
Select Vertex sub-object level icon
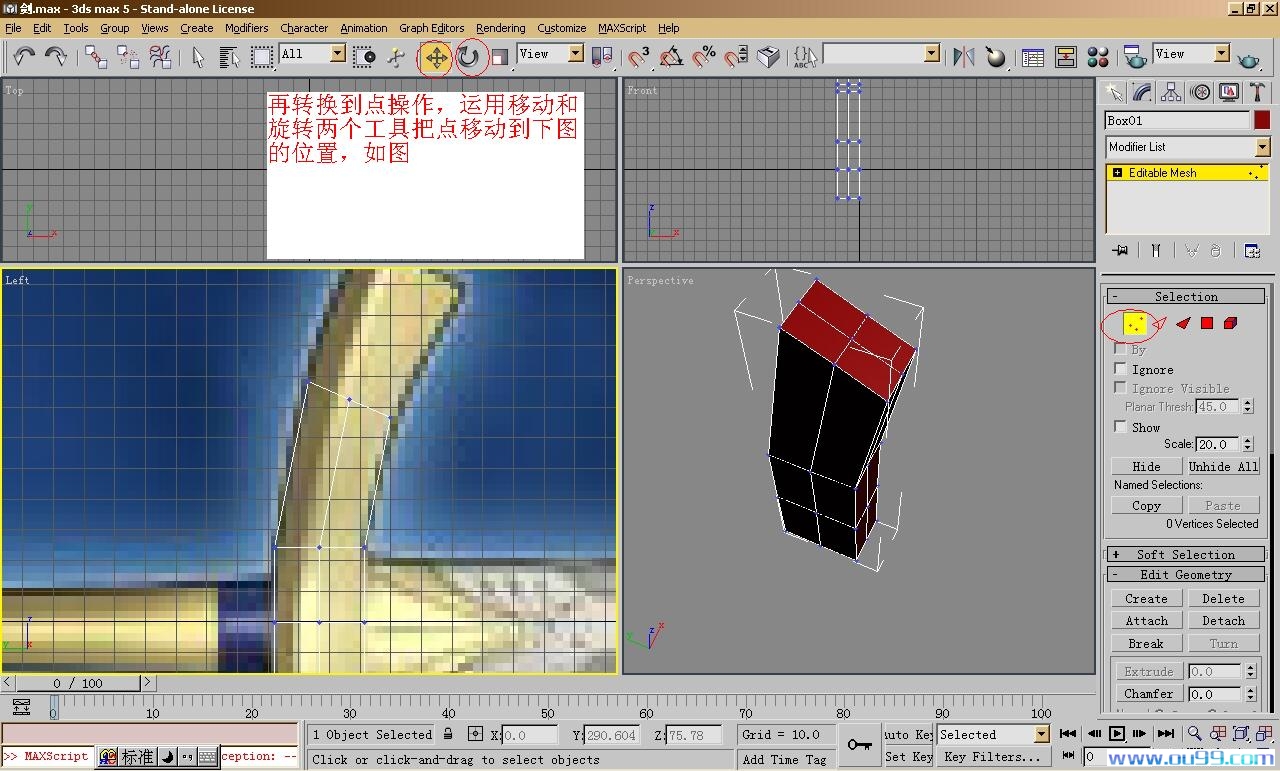(1135, 323)
